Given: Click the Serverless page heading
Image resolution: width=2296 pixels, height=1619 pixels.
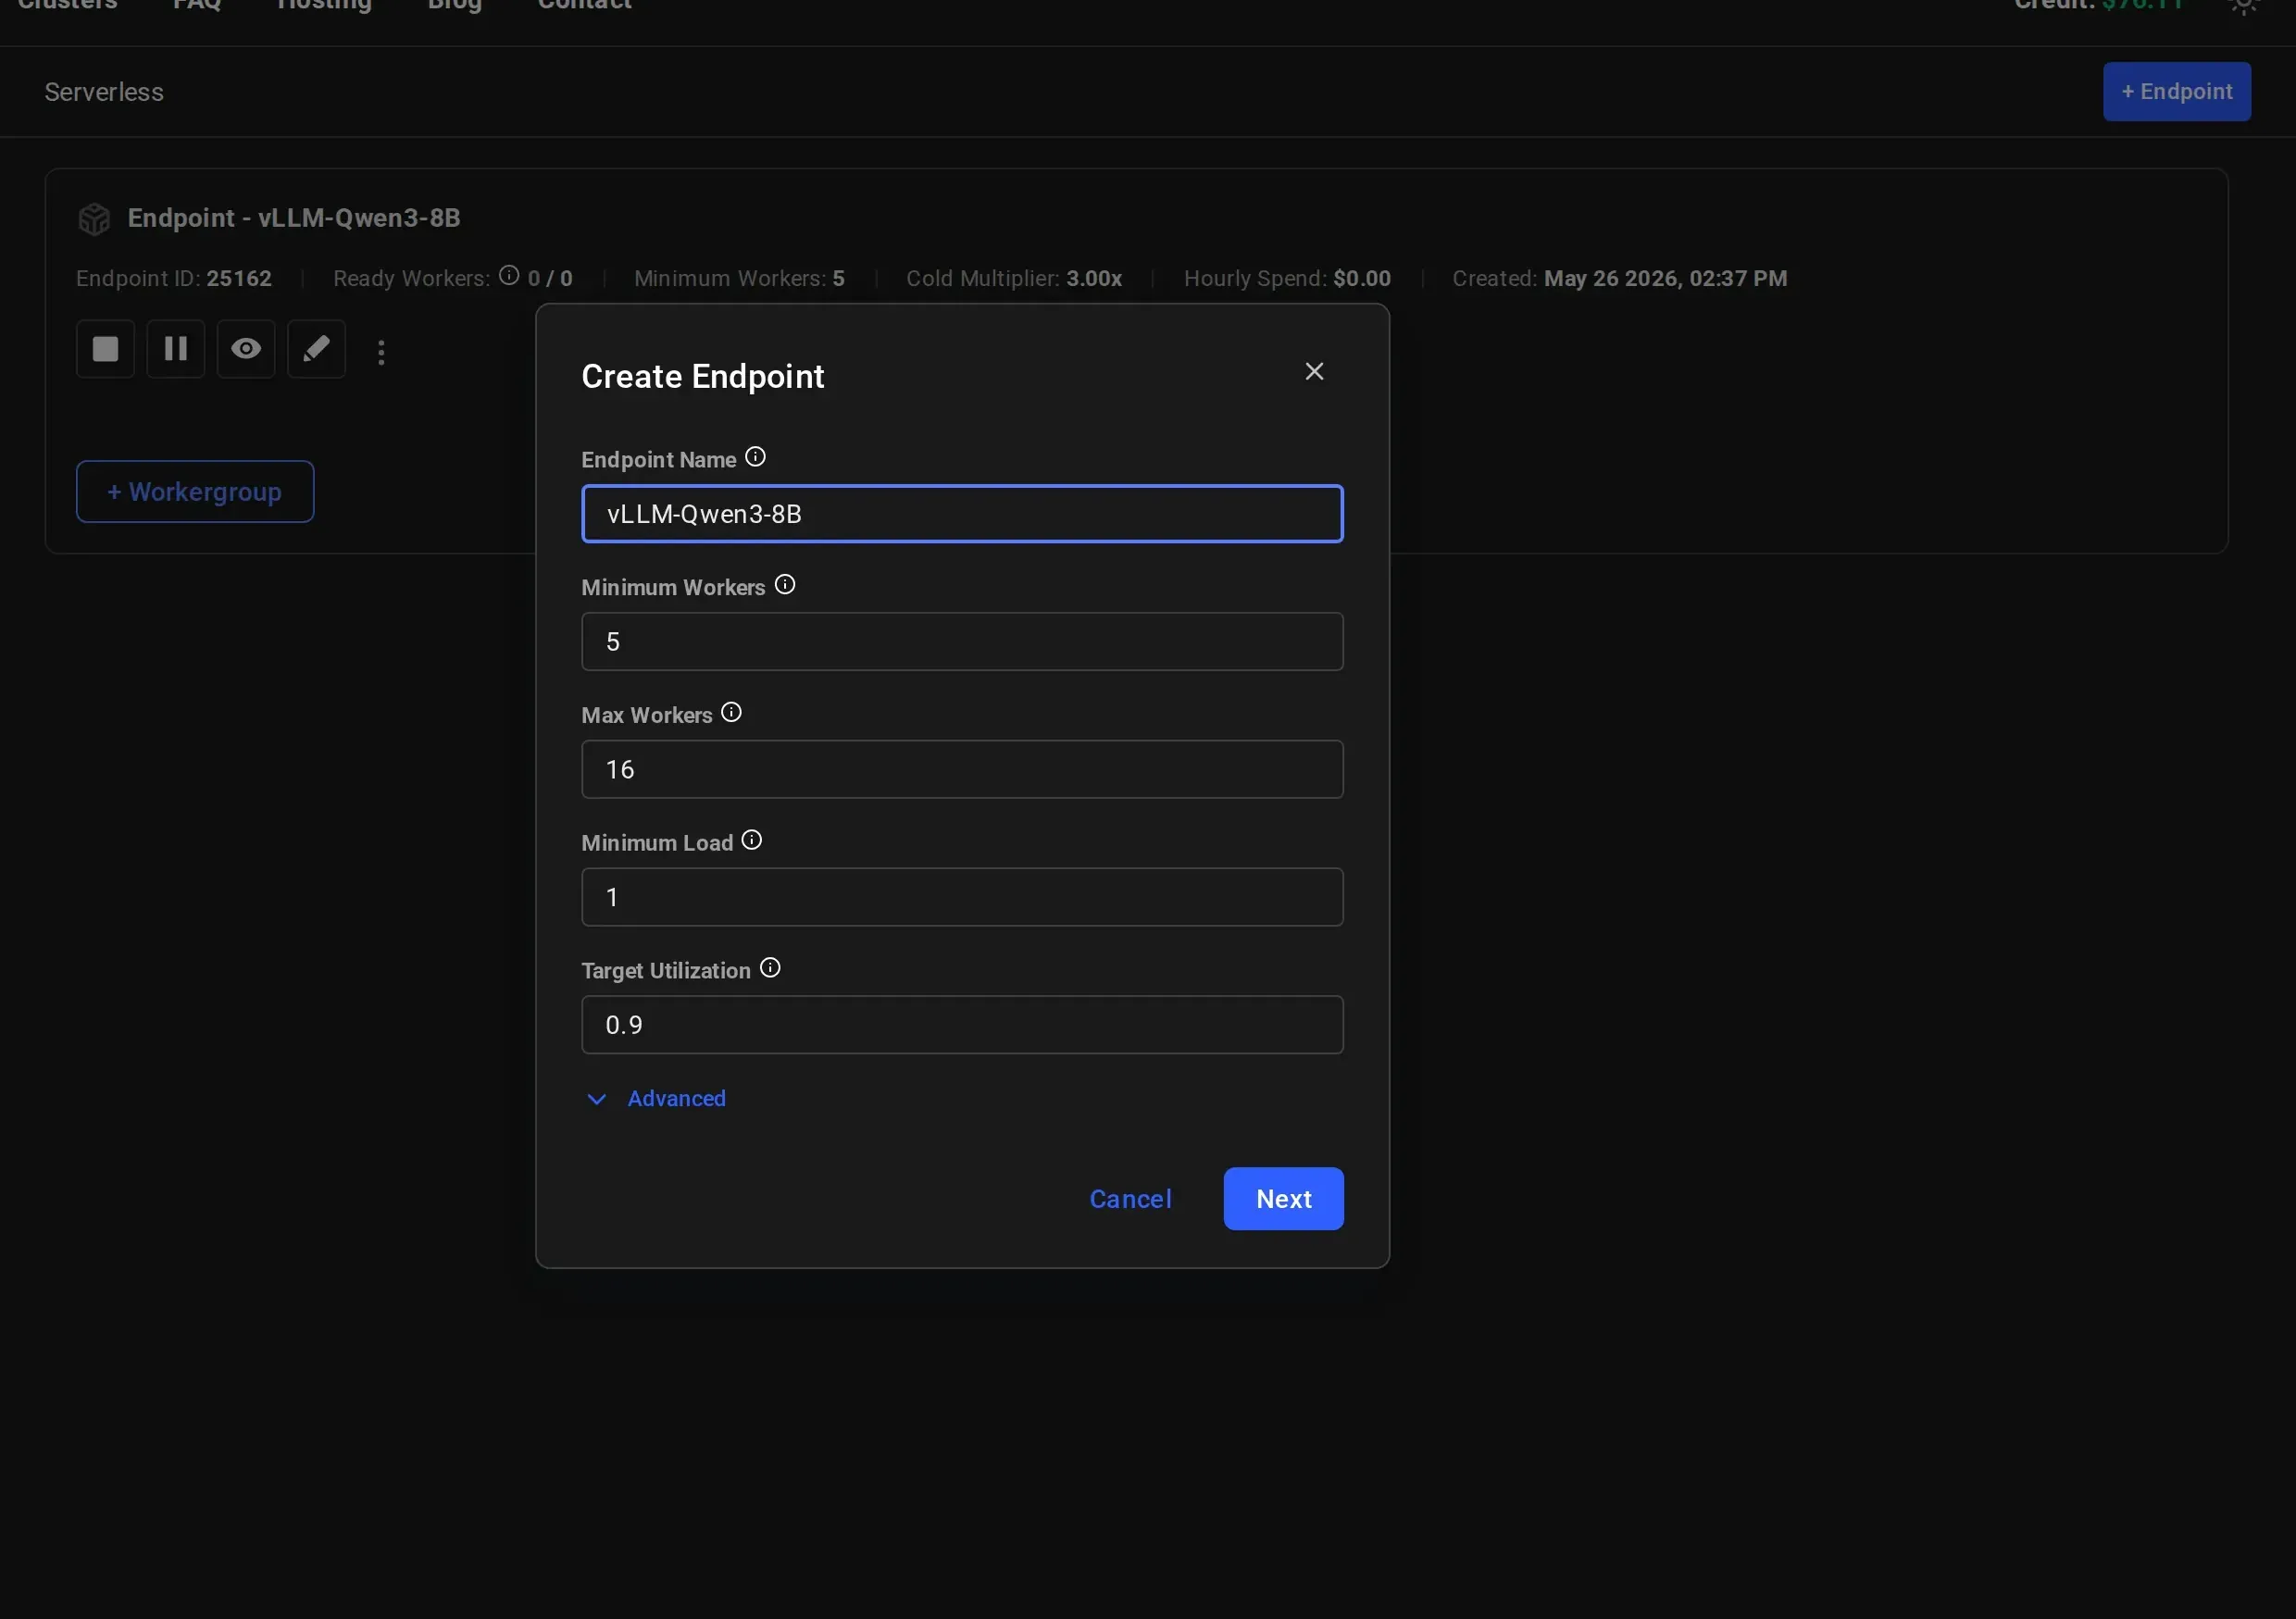Looking at the screenshot, I should click(x=104, y=92).
